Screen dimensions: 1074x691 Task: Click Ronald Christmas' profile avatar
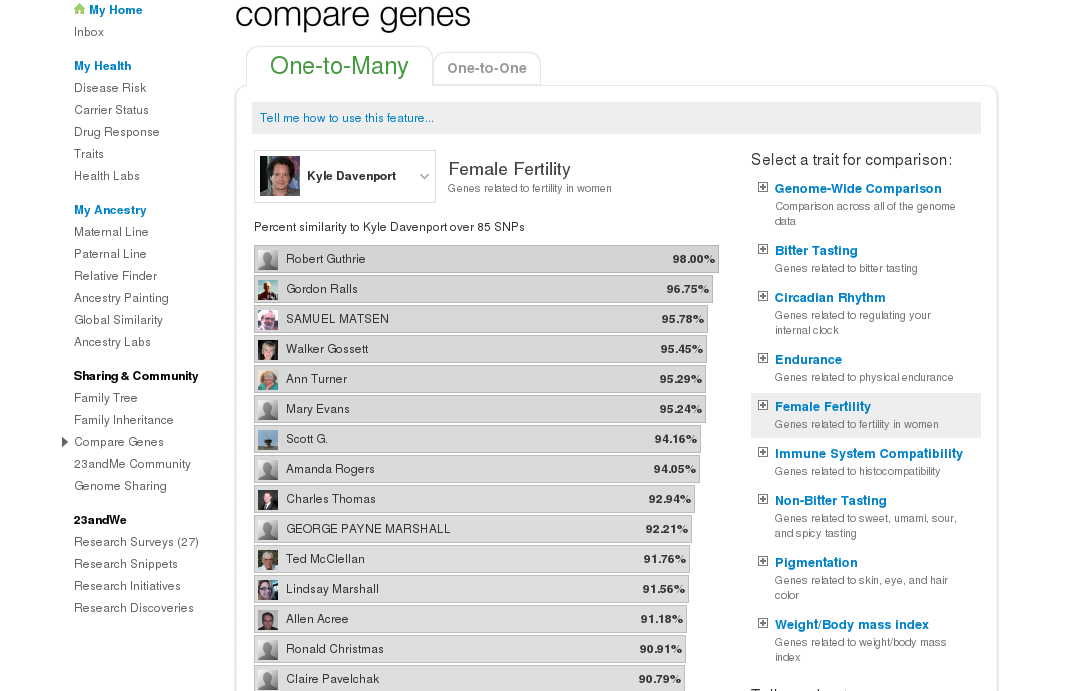pyautogui.click(x=268, y=650)
